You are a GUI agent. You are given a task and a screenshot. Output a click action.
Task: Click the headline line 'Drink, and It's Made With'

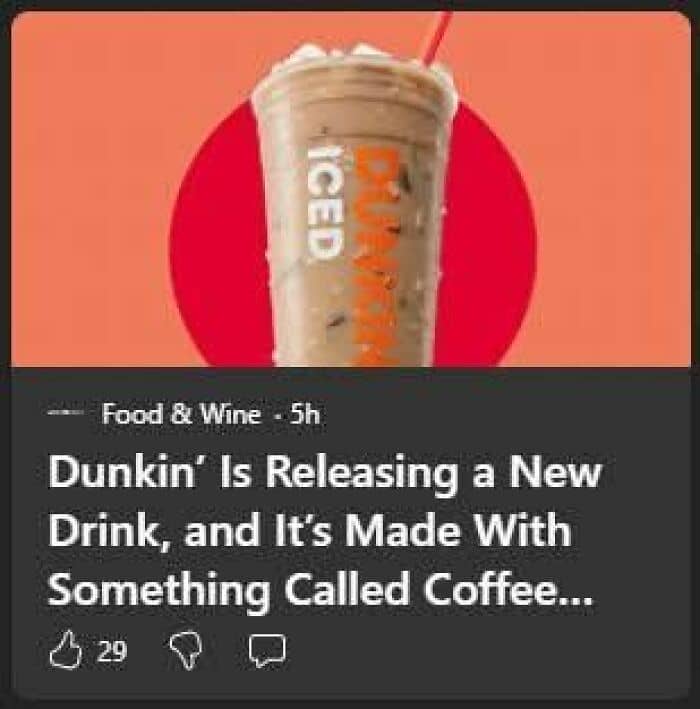pos(310,529)
